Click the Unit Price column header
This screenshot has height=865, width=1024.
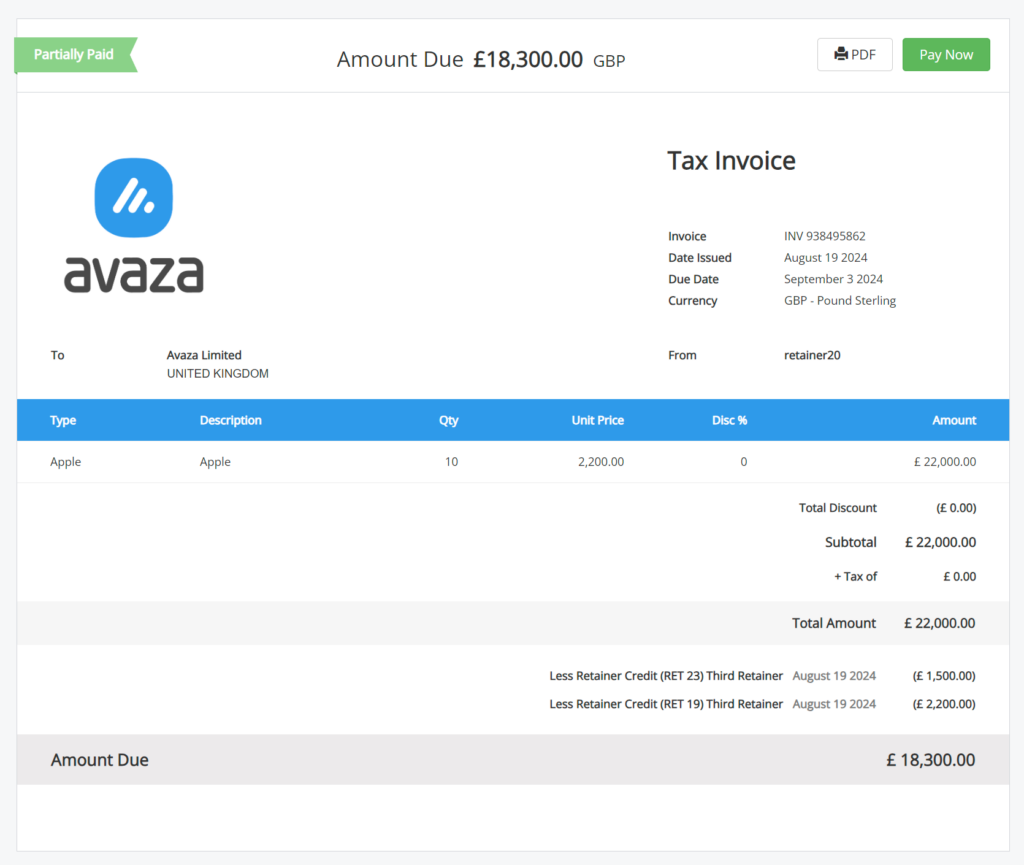598,420
